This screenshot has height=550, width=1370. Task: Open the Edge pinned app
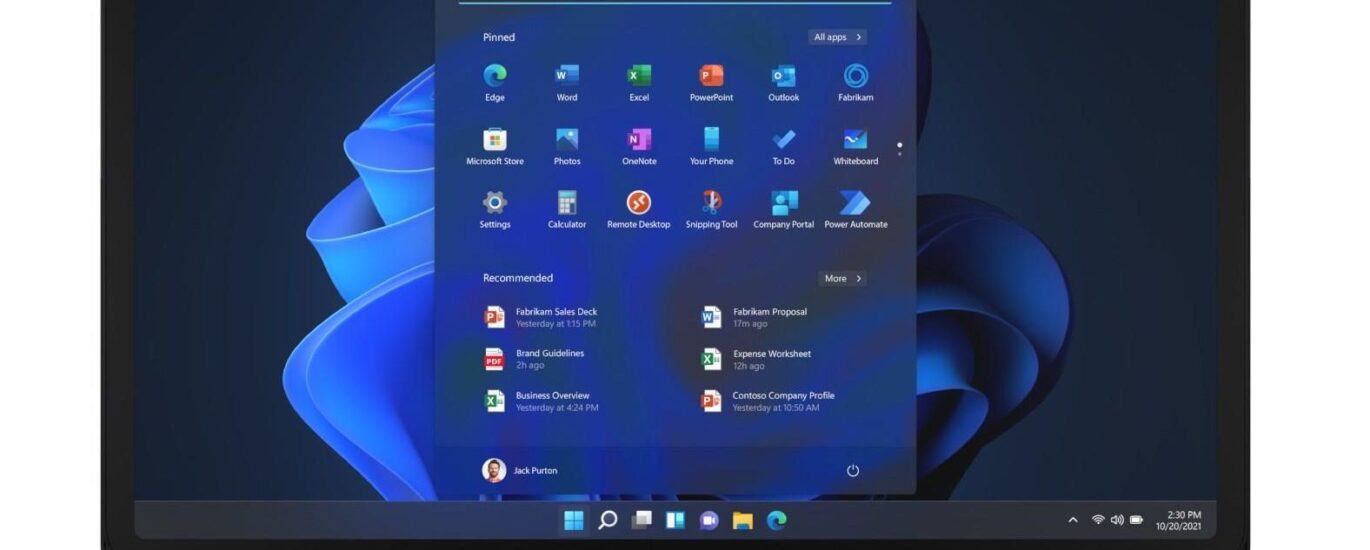(495, 83)
